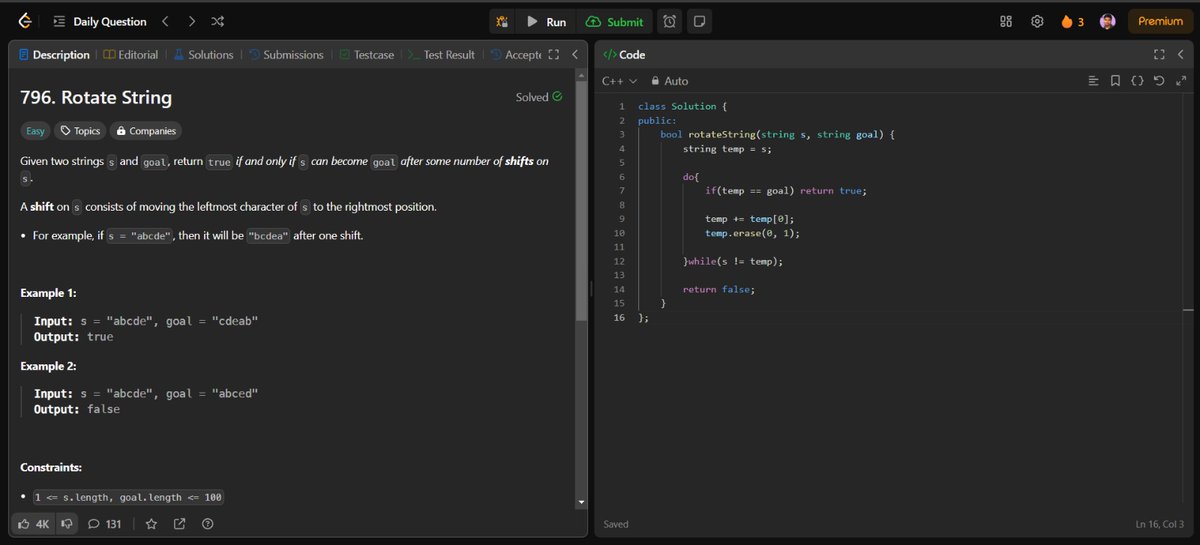Image resolution: width=1200 pixels, height=545 pixels.
Task: Add problem to favorites star
Action: (x=152, y=523)
